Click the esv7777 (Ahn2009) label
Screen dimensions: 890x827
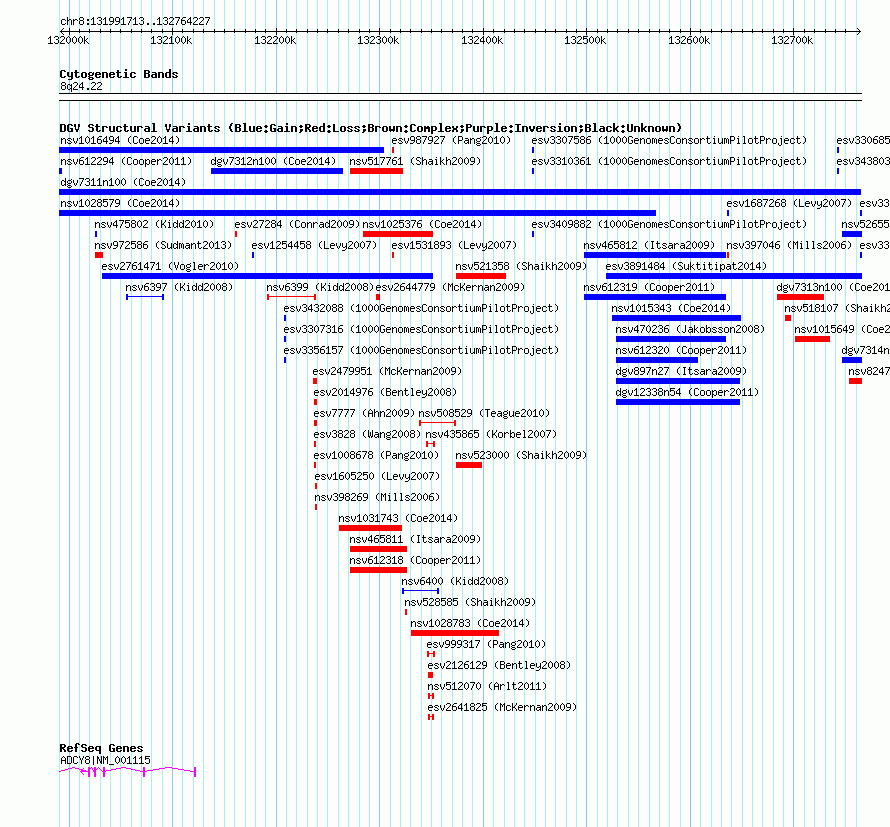pos(364,413)
